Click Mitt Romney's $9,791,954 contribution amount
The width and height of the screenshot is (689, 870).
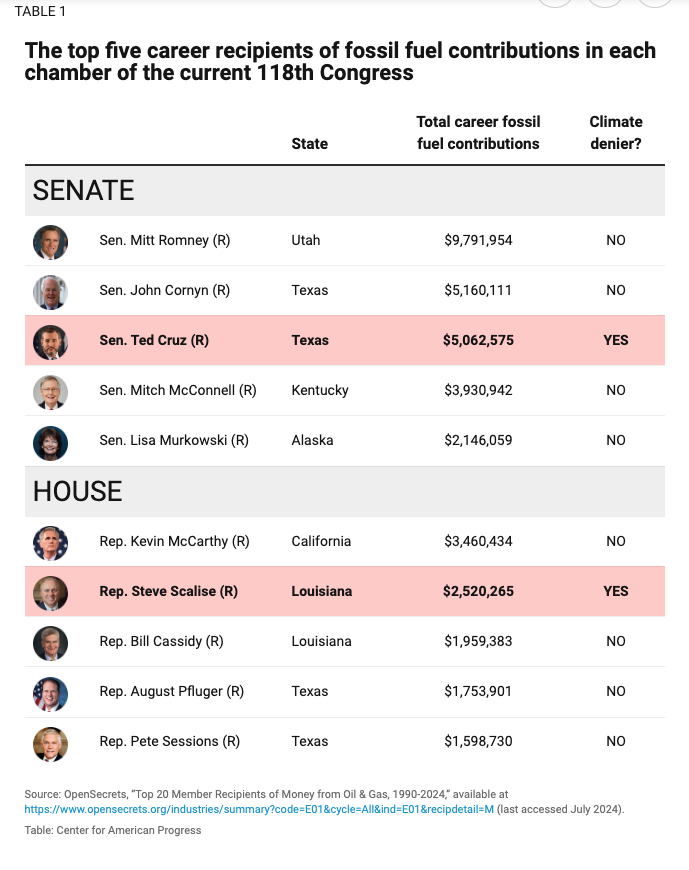[478, 241]
